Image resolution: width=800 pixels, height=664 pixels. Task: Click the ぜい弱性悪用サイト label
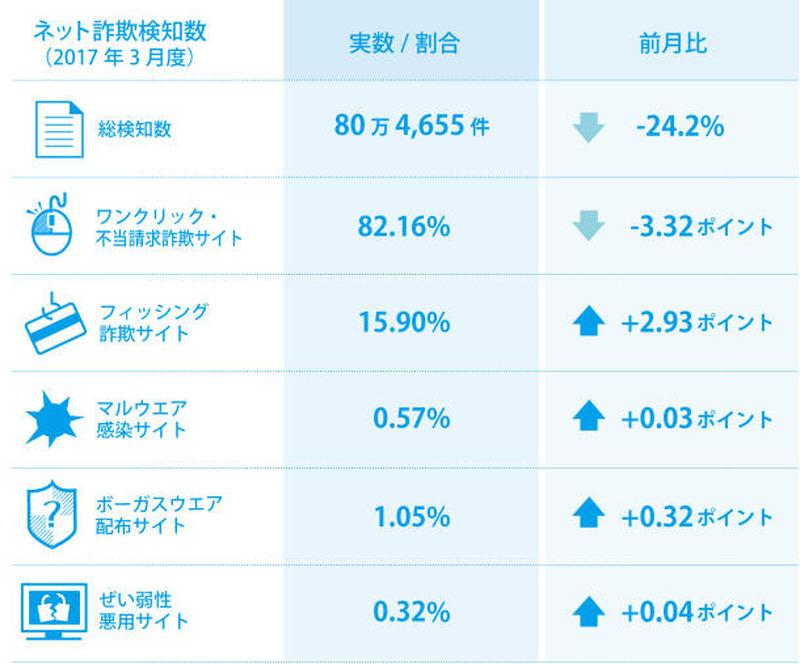(x=141, y=611)
